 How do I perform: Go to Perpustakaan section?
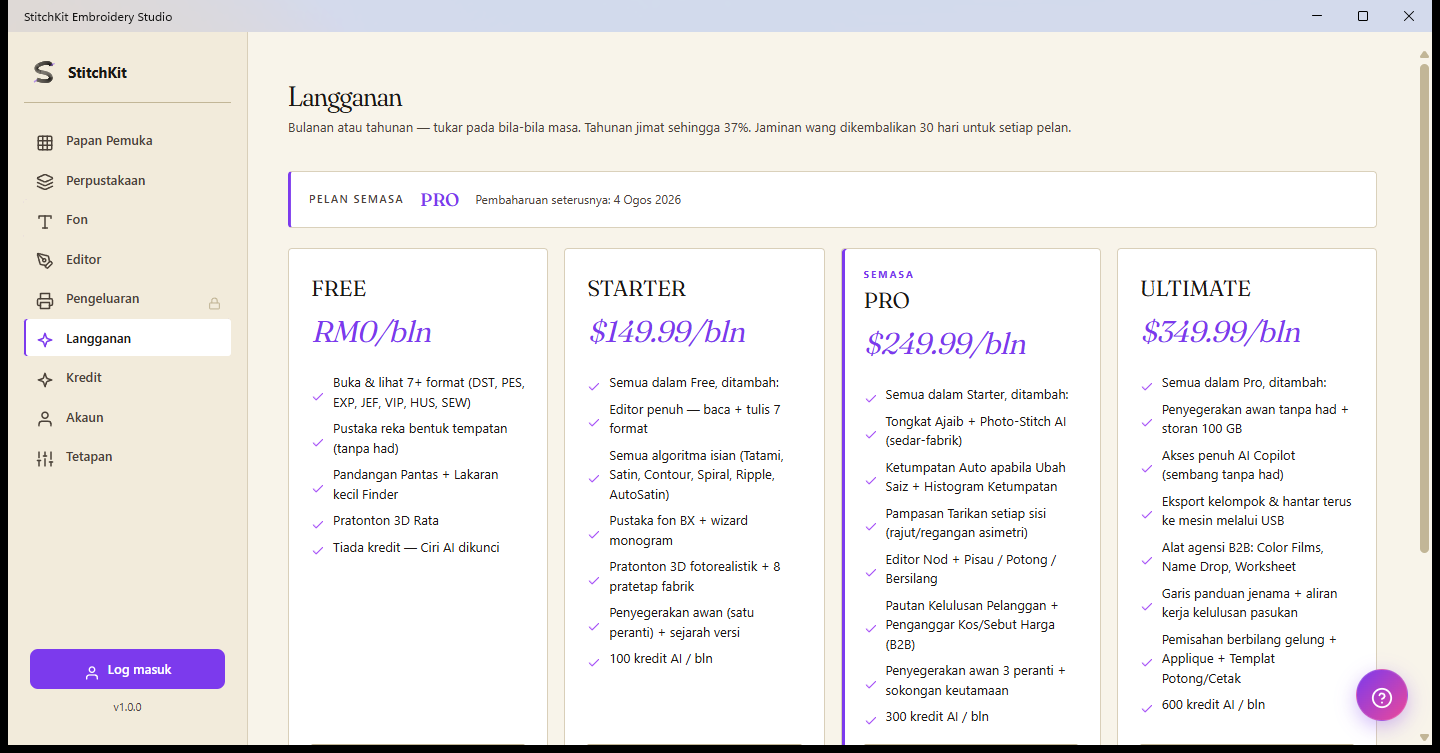pyautogui.click(x=128, y=181)
